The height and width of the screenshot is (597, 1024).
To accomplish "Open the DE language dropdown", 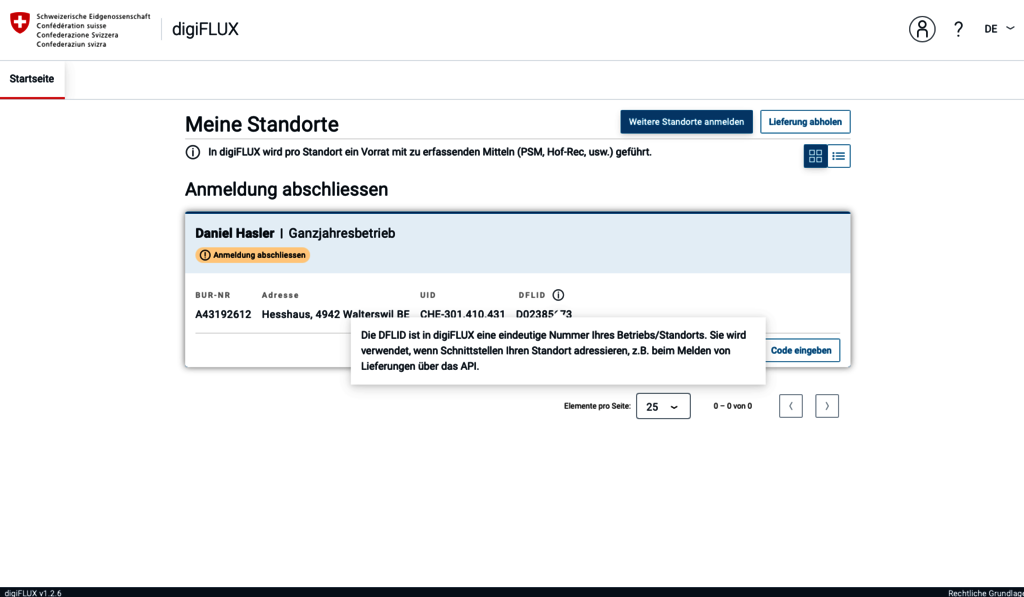I will coord(998,29).
